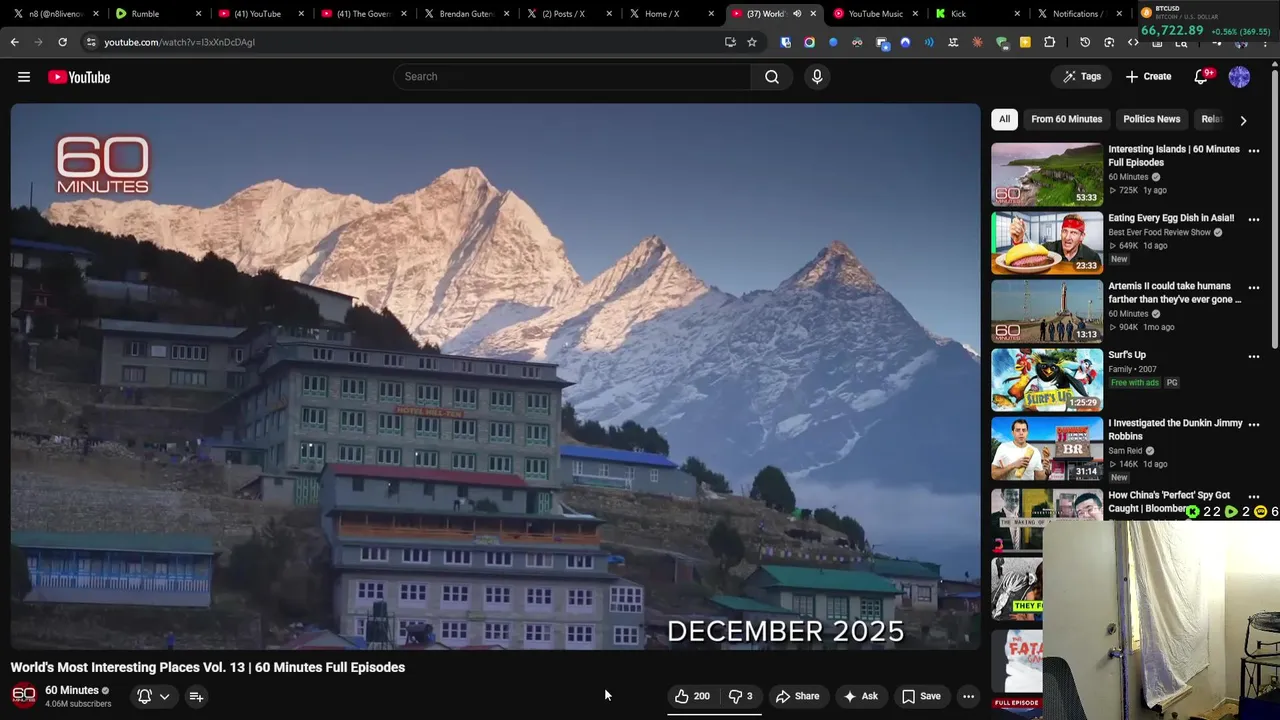This screenshot has width=1280, height=720.
Task: Open more actions beside Save
Action: tap(968, 696)
